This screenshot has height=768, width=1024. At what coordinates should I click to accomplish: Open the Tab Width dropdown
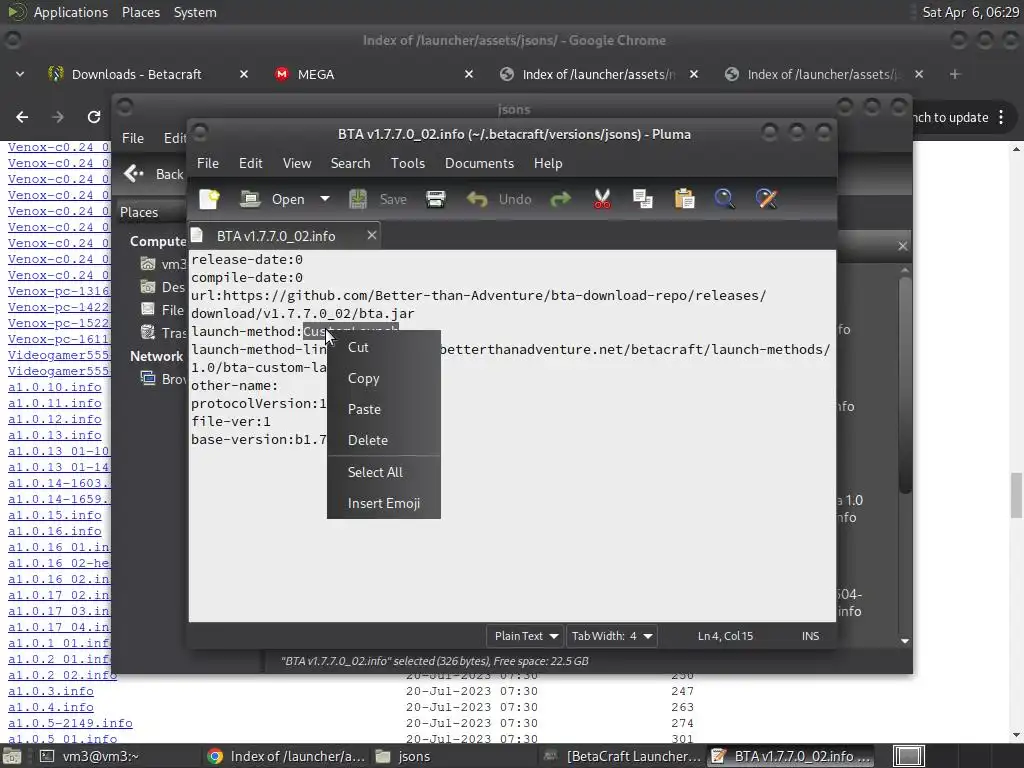[612, 636]
